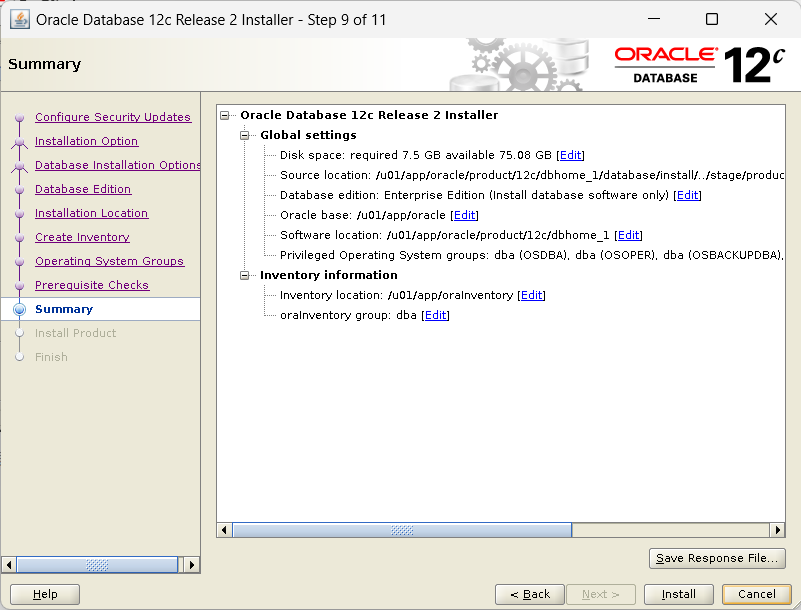Edit the oraInventory group

[435, 315]
